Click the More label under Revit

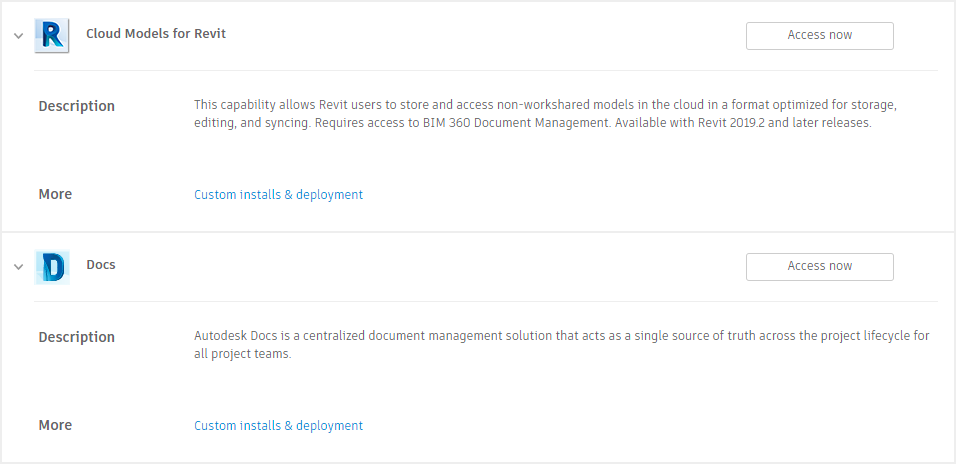click(x=55, y=195)
